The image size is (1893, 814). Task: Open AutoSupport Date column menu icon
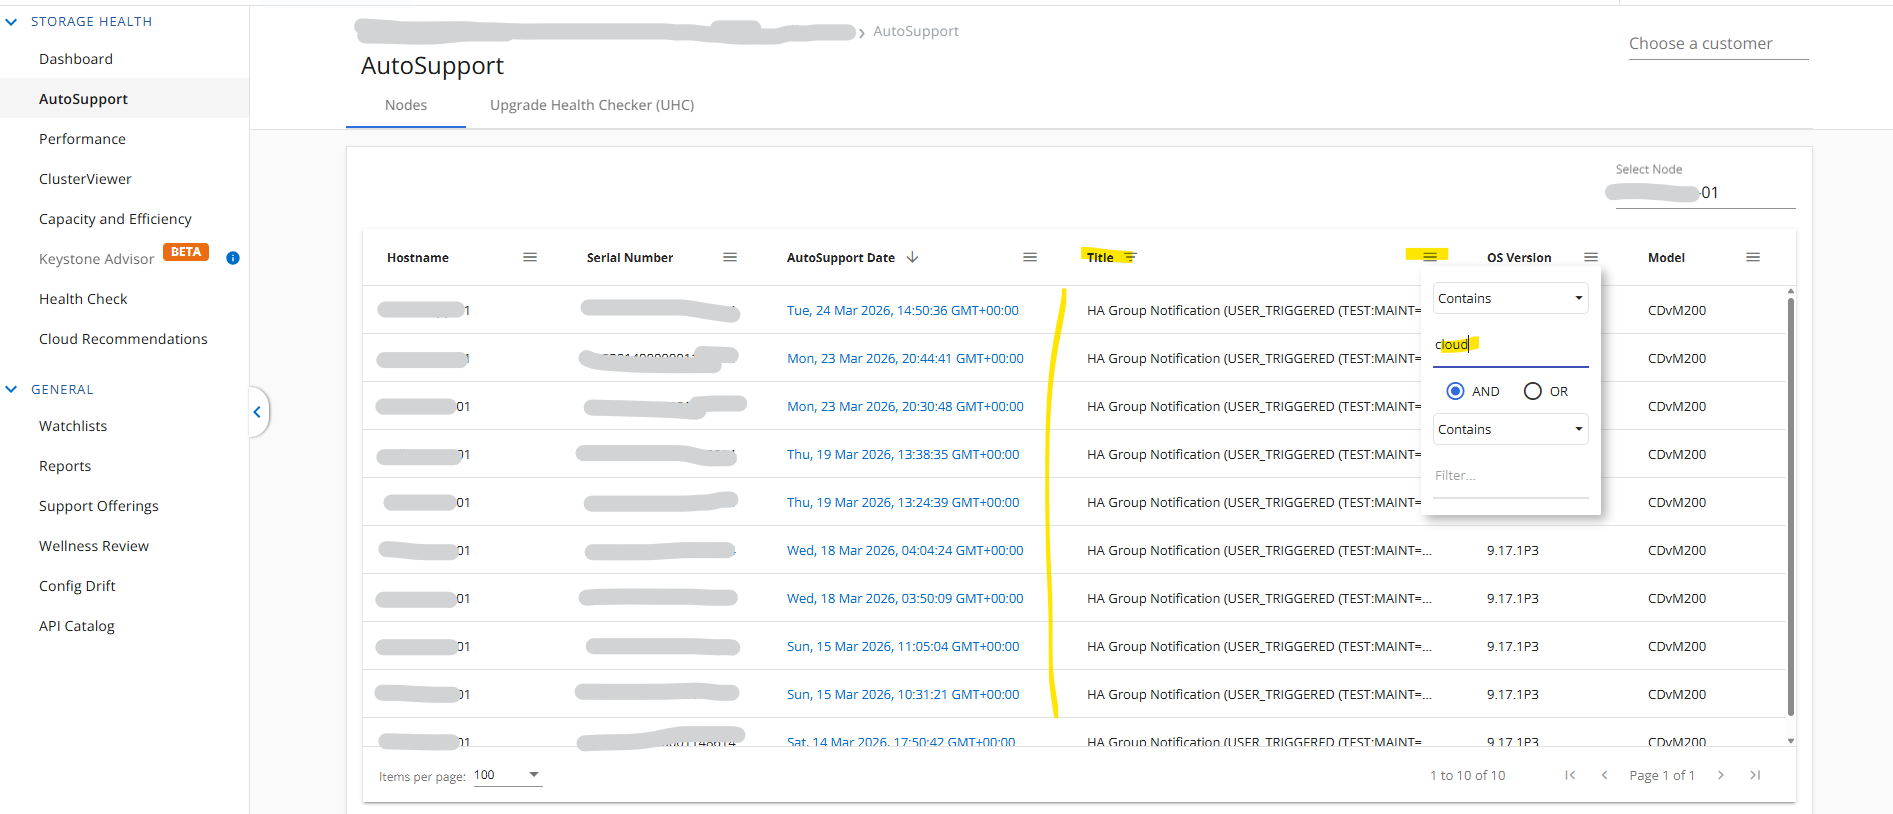[1030, 257]
